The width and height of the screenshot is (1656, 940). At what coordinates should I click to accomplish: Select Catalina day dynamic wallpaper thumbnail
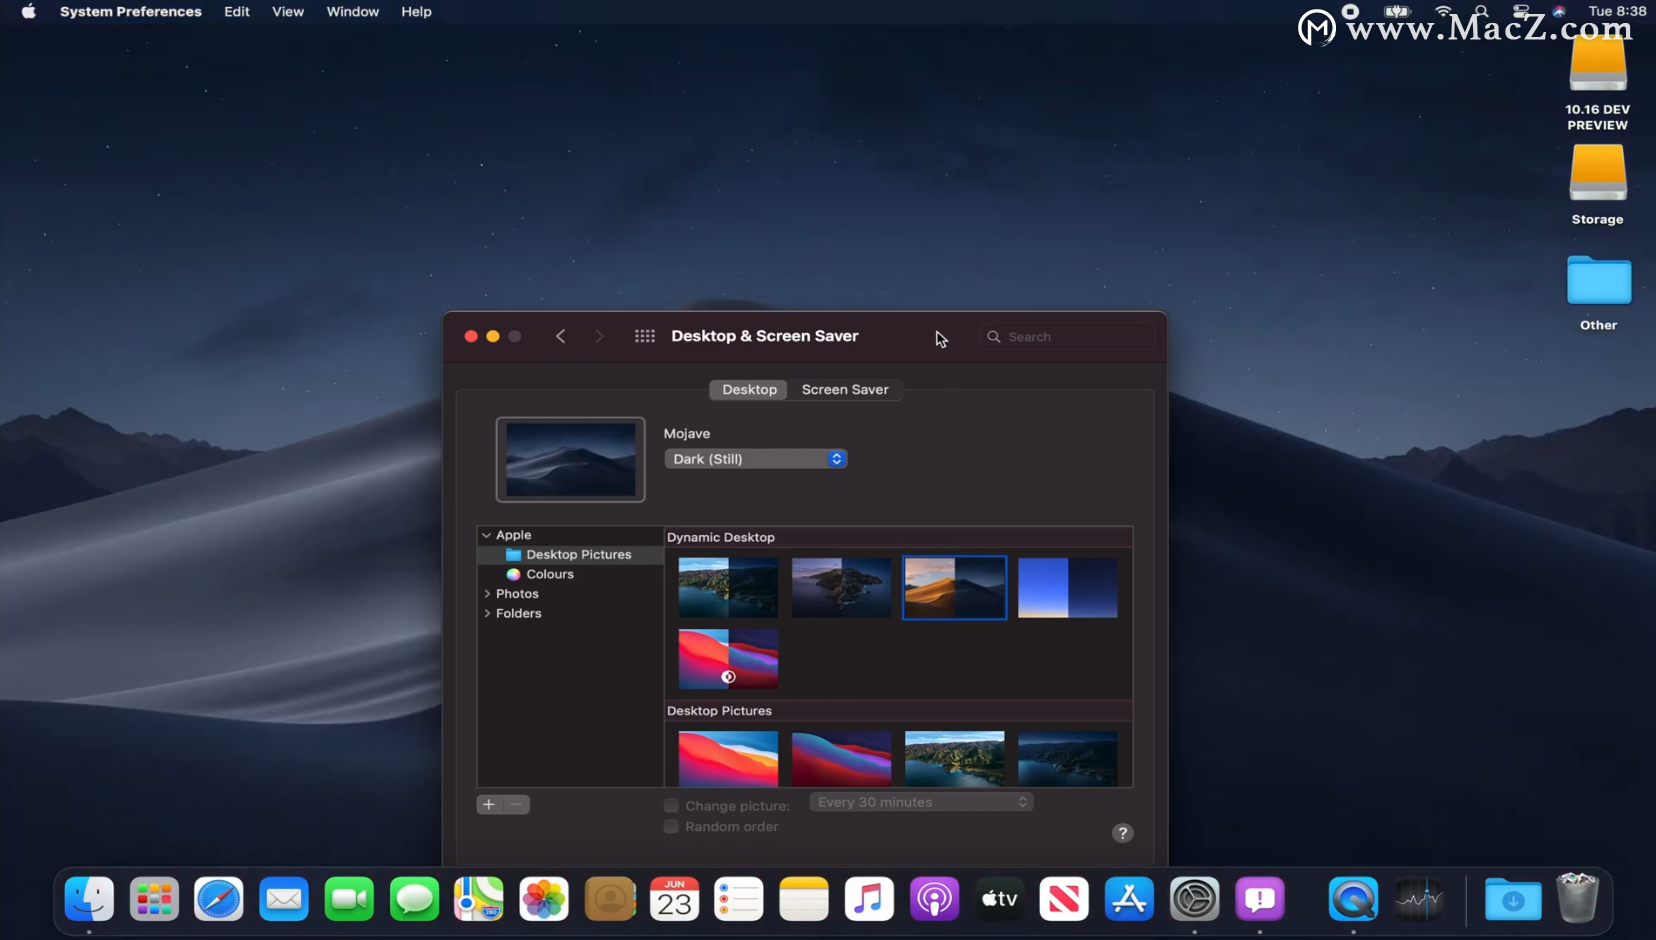[x=728, y=588]
